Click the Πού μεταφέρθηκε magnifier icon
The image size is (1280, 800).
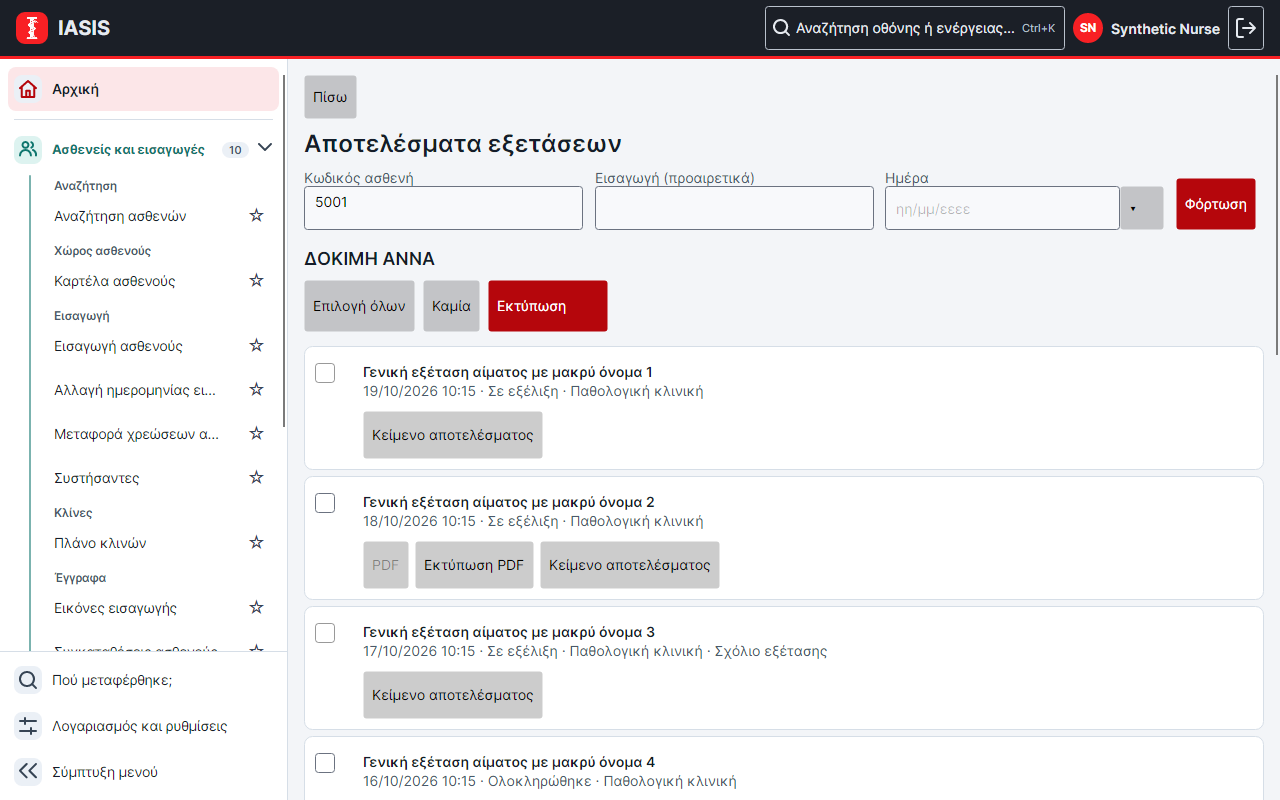coord(28,680)
